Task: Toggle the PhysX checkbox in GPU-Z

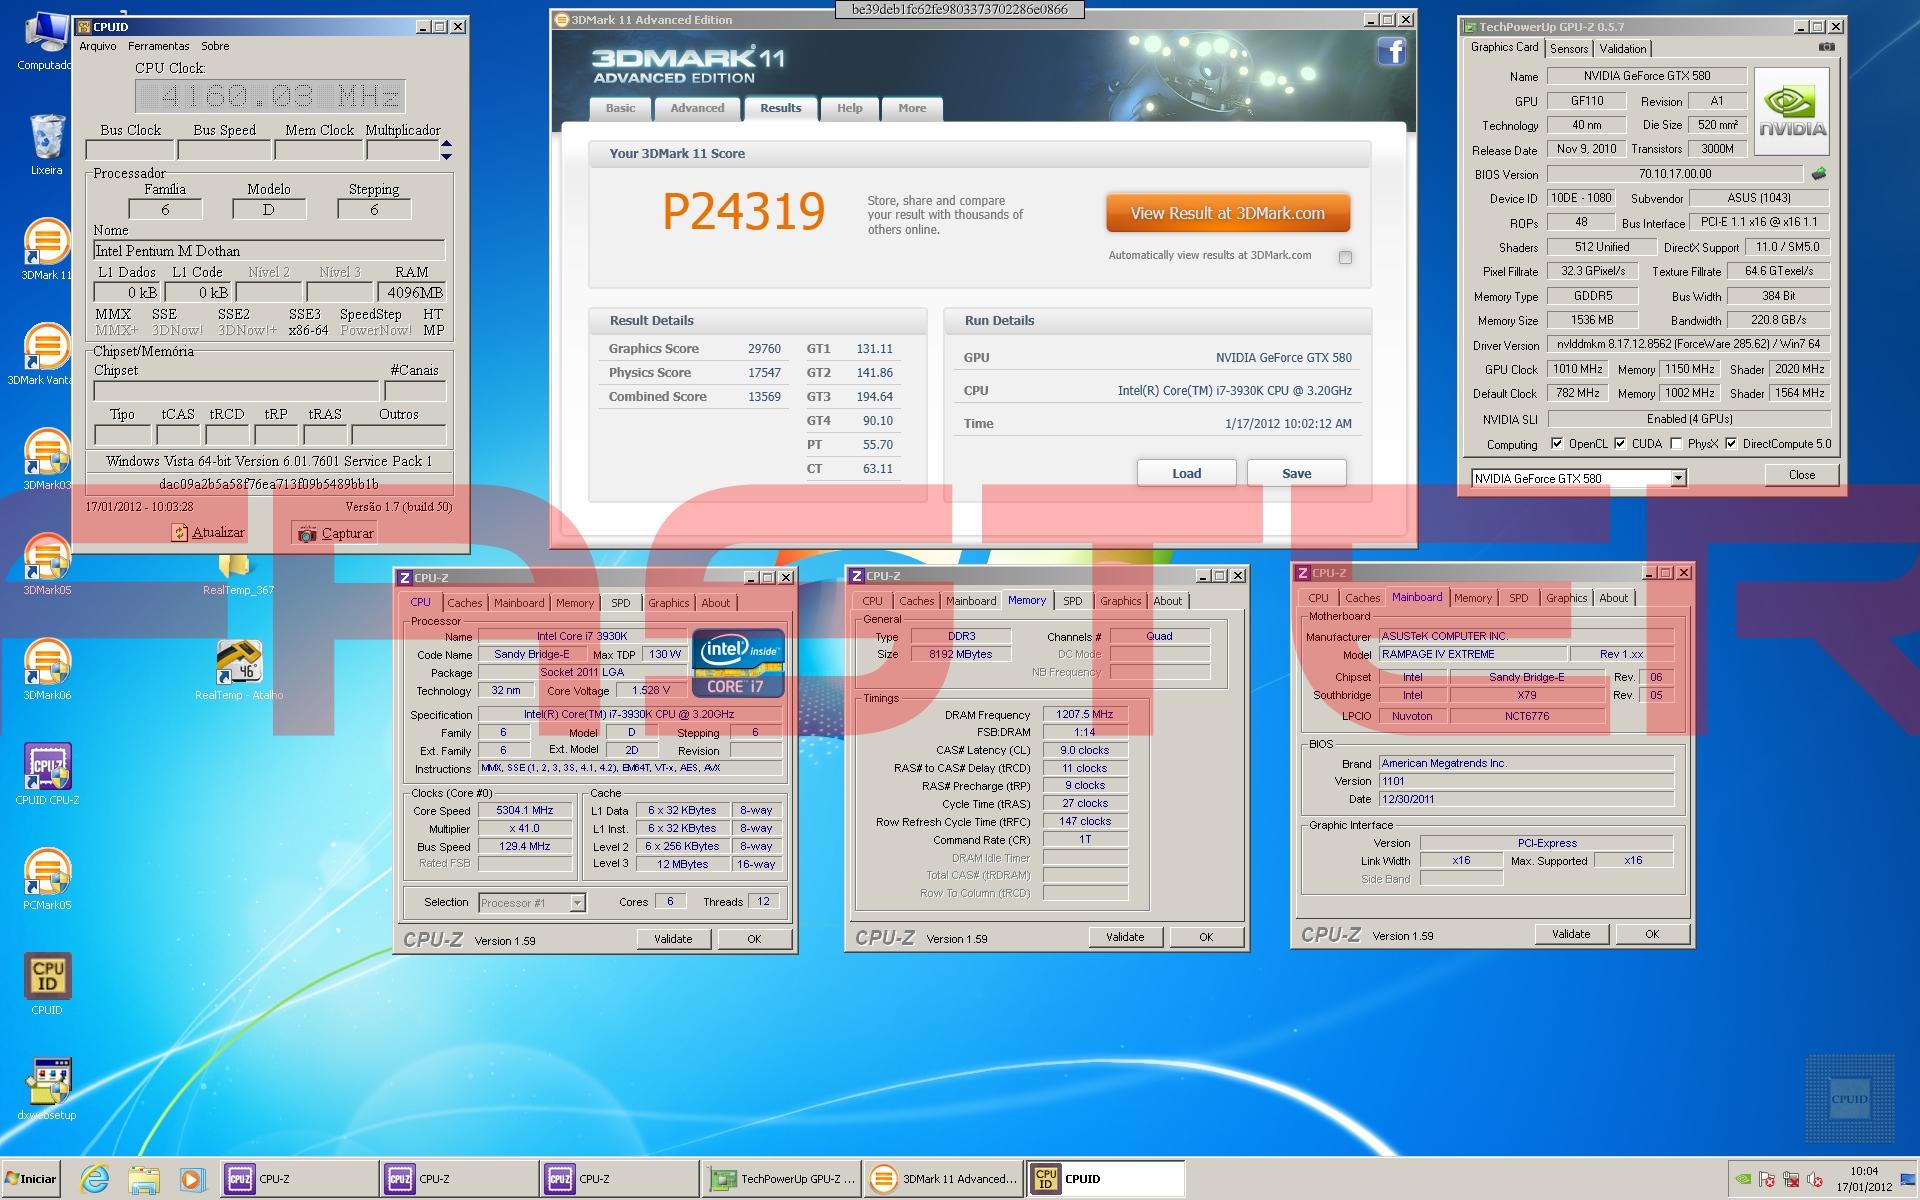Action: click(x=1676, y=444)
